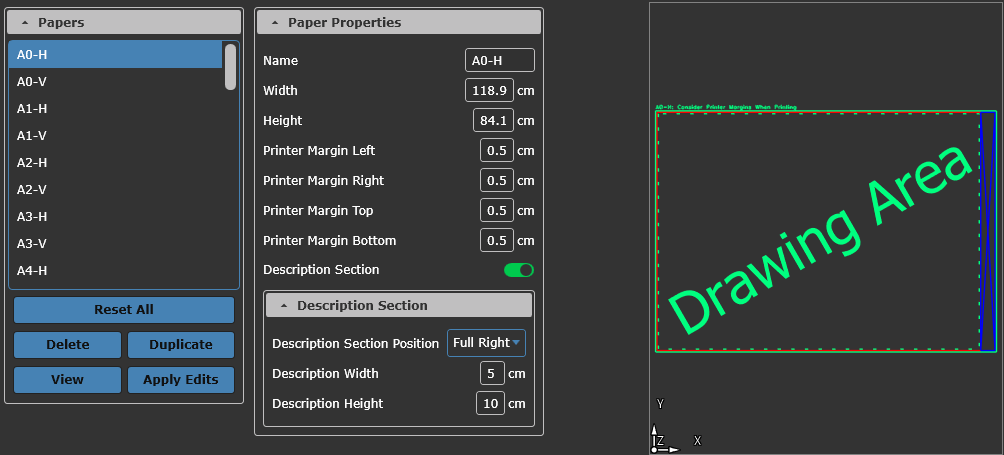Screen dimensions: 1004x455
Task: Open the Description Section Position dropdown
Action: coord(486,343)
